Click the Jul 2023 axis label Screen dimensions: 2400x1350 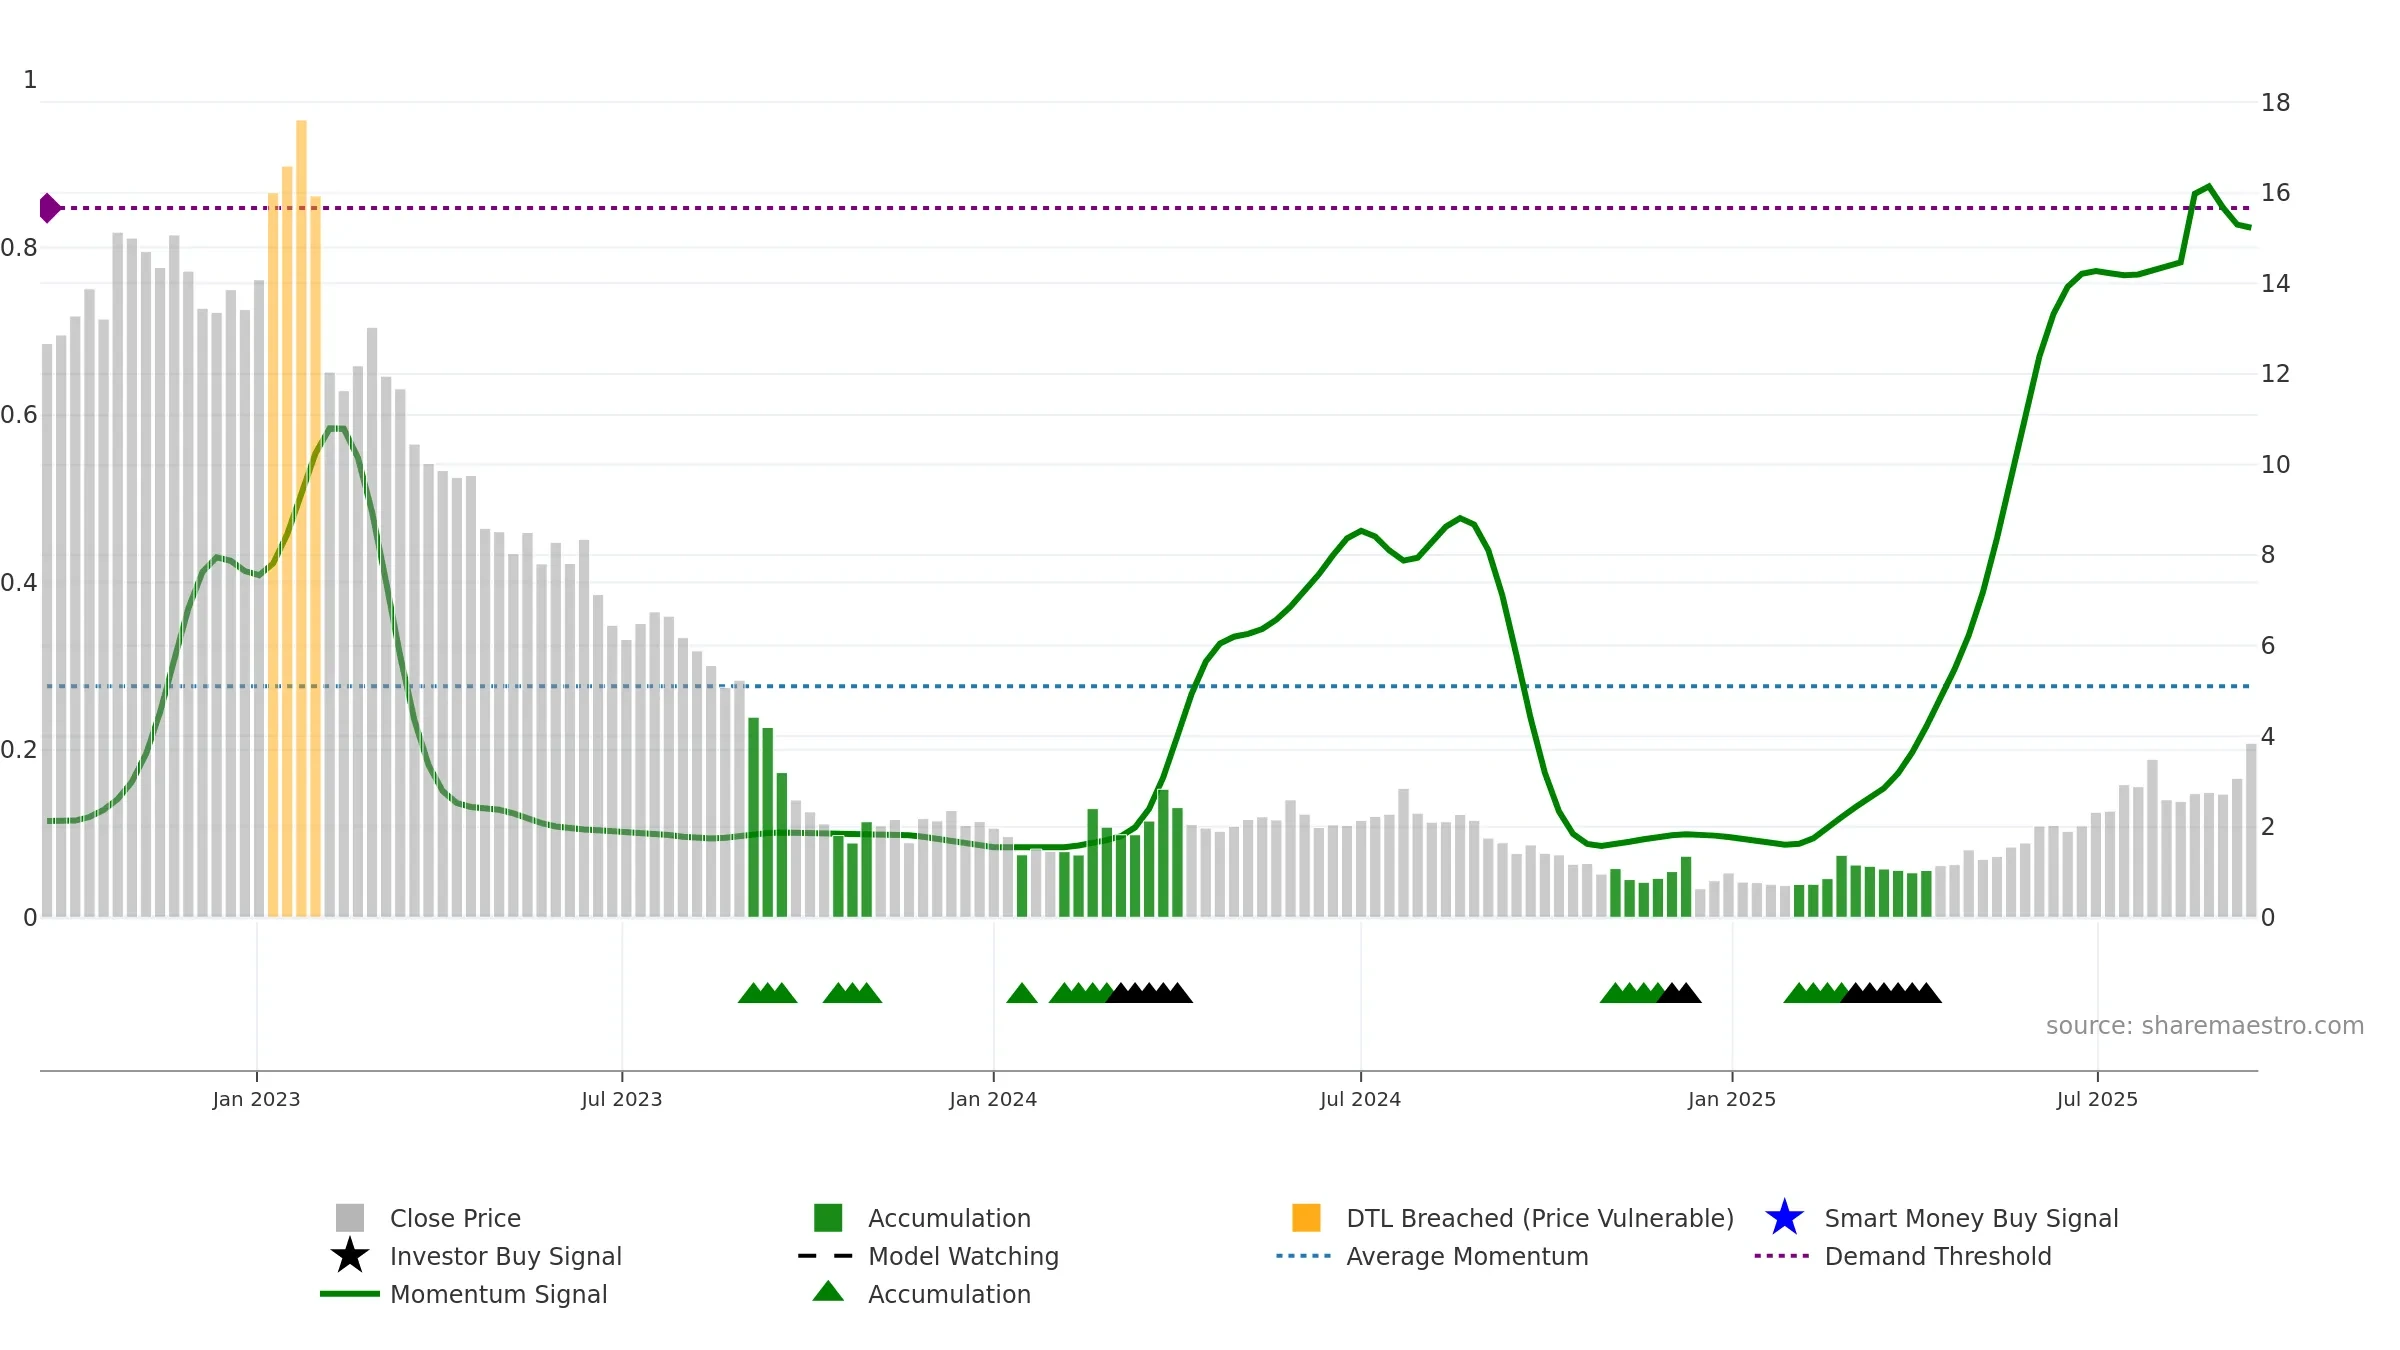pyautogui.click(x=622, y=1099)
